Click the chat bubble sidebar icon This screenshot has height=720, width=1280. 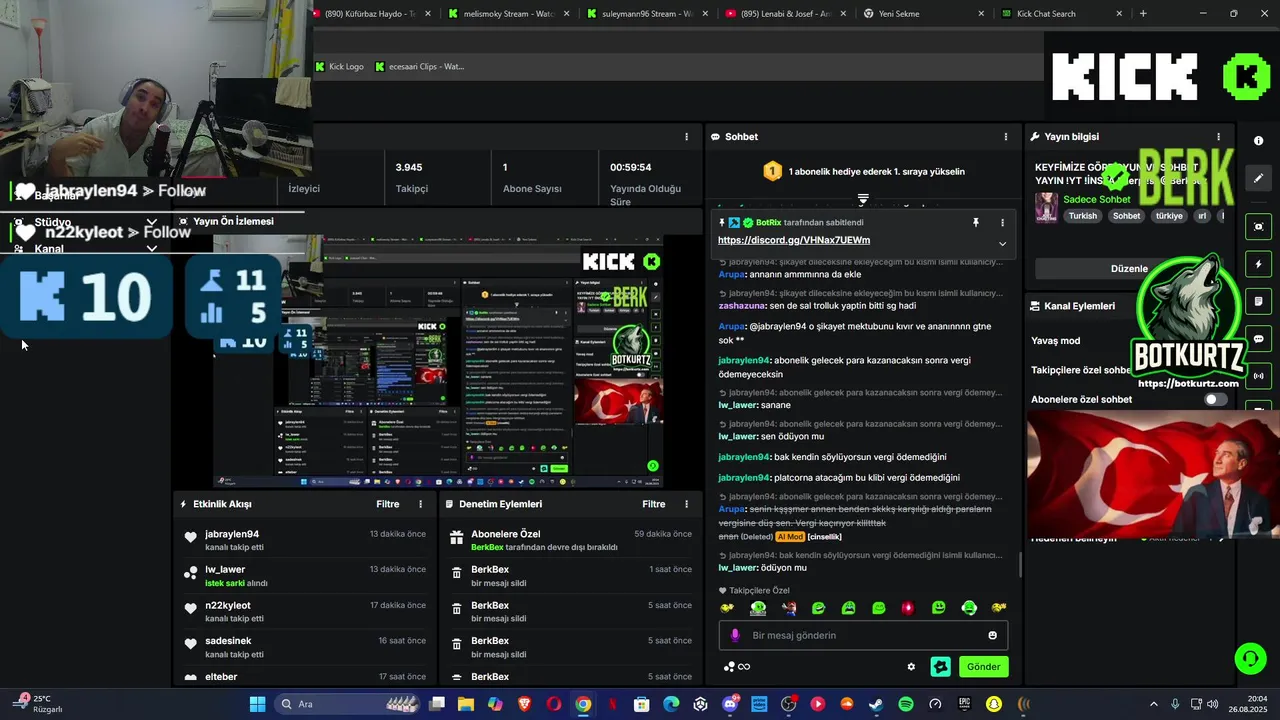coord(1258,339)
